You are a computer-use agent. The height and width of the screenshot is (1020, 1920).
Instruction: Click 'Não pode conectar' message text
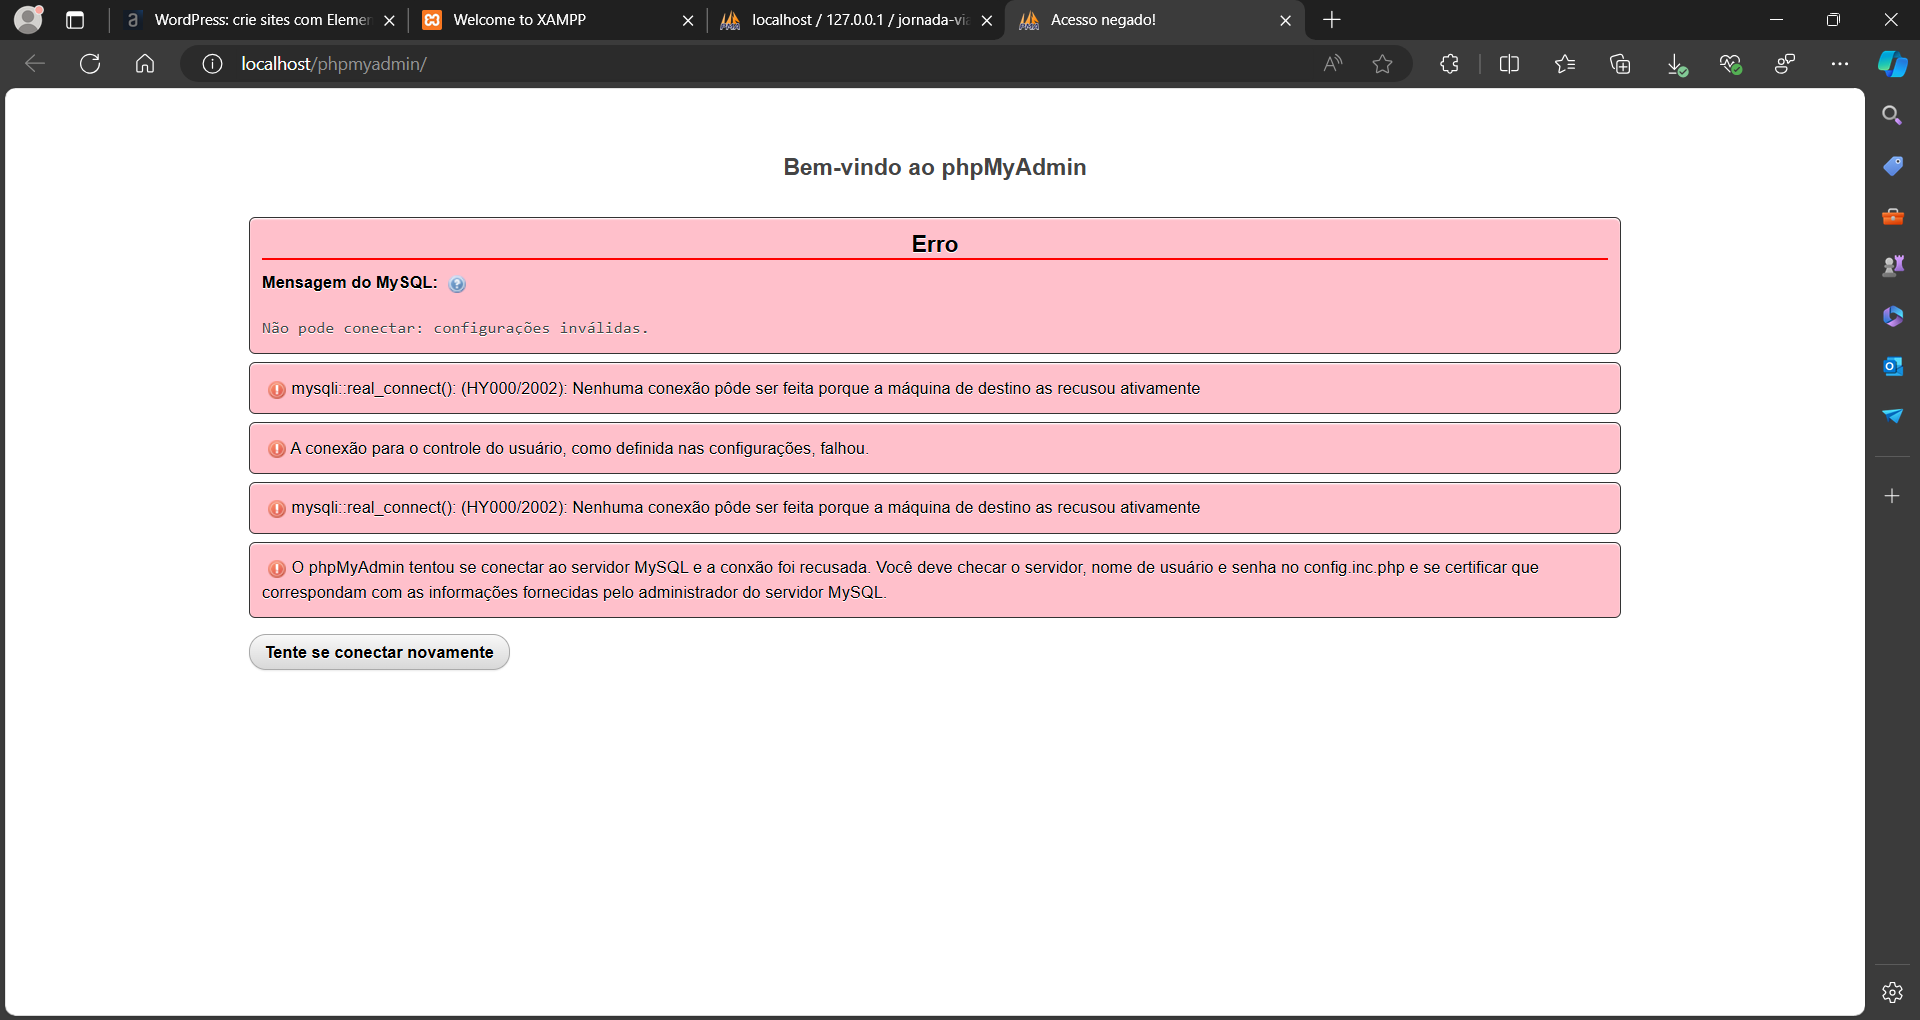tap(455, 328)
